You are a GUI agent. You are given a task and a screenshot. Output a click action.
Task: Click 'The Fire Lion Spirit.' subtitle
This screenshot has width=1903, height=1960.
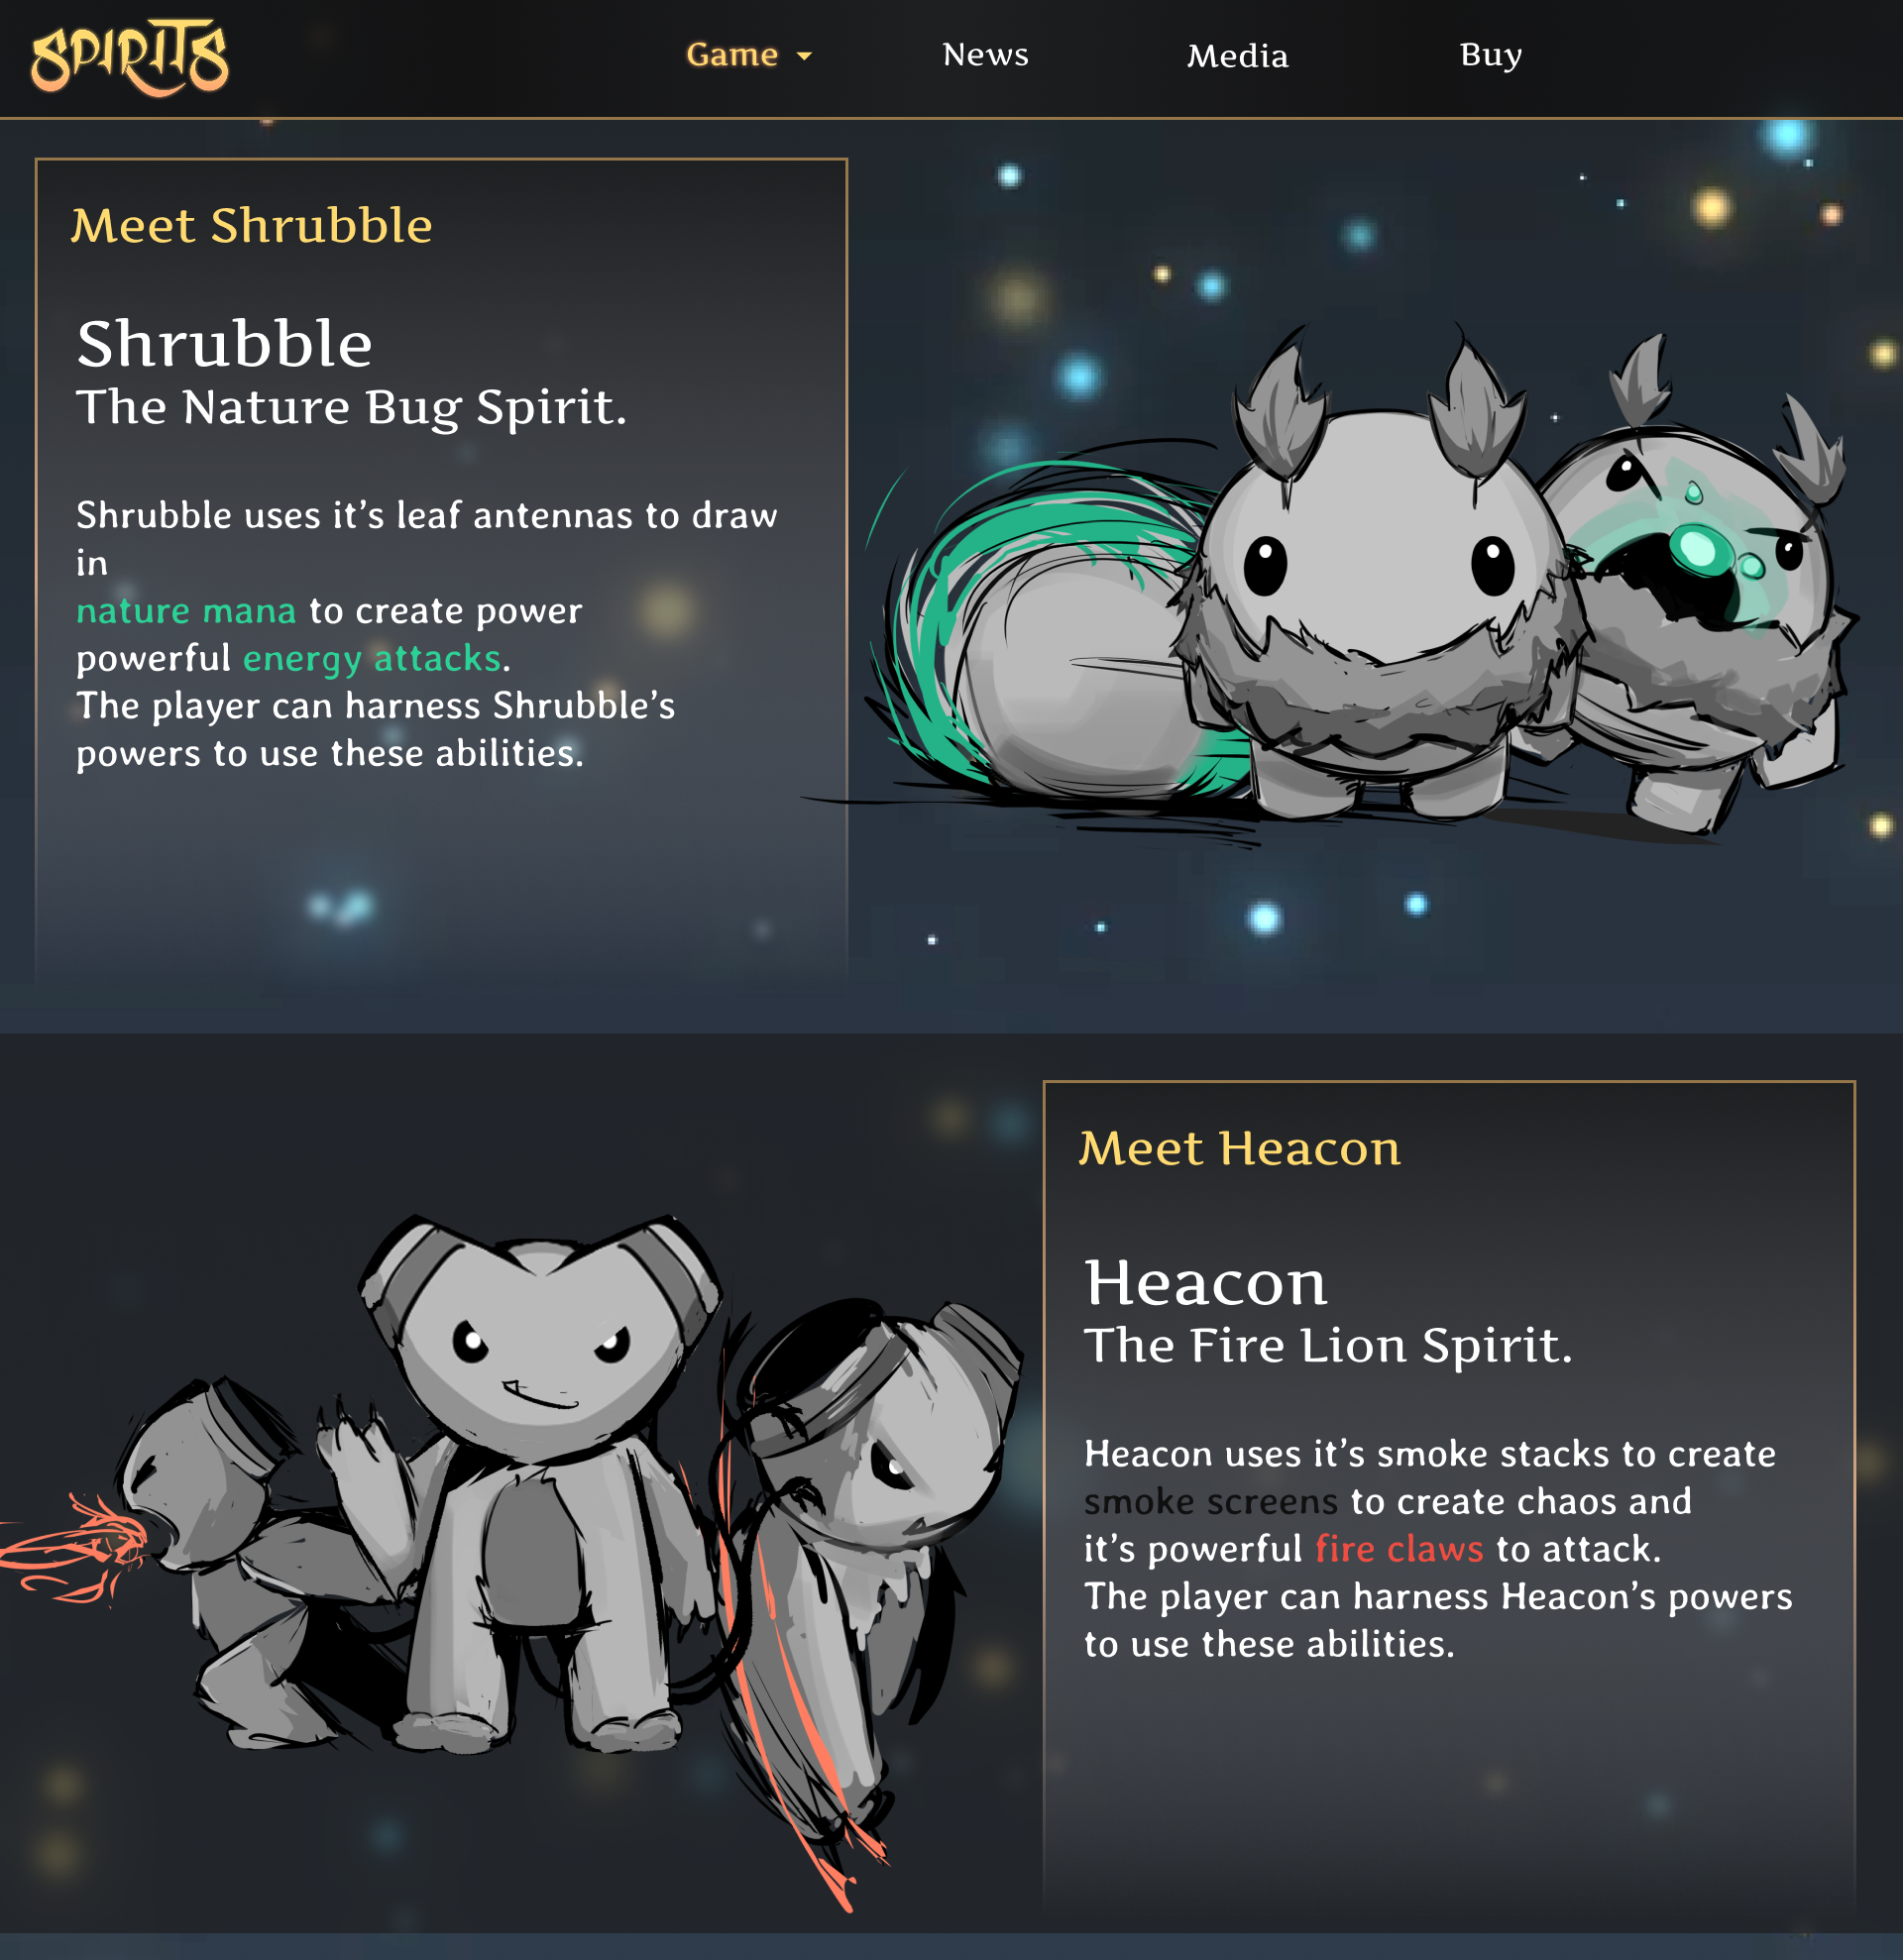[1328, 1346]
